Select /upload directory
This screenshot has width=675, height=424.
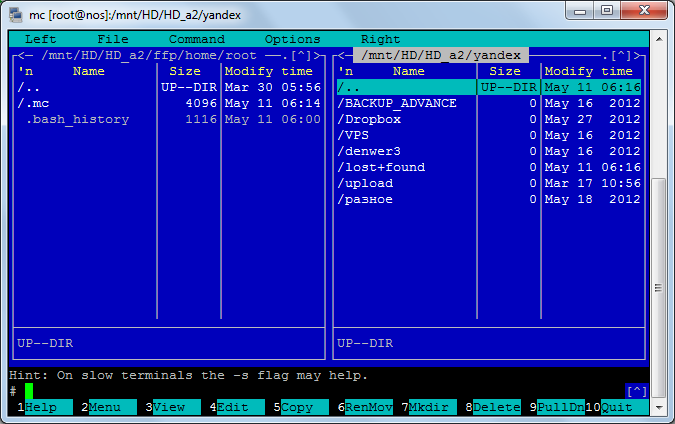407,183
